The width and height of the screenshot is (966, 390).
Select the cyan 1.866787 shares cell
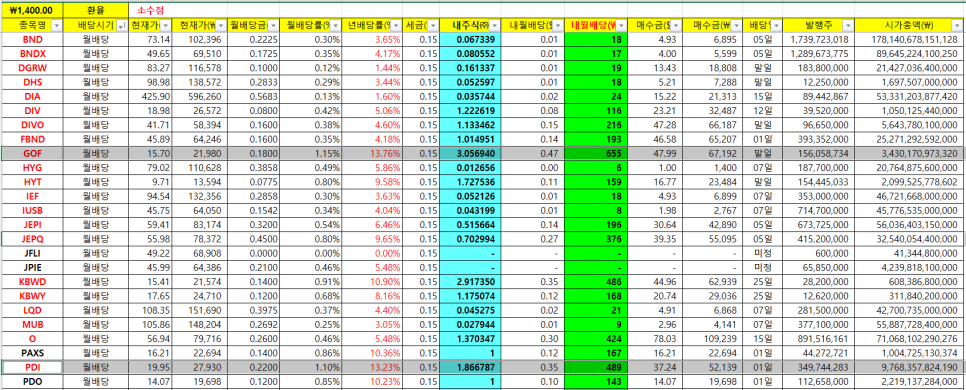point(471,367)
